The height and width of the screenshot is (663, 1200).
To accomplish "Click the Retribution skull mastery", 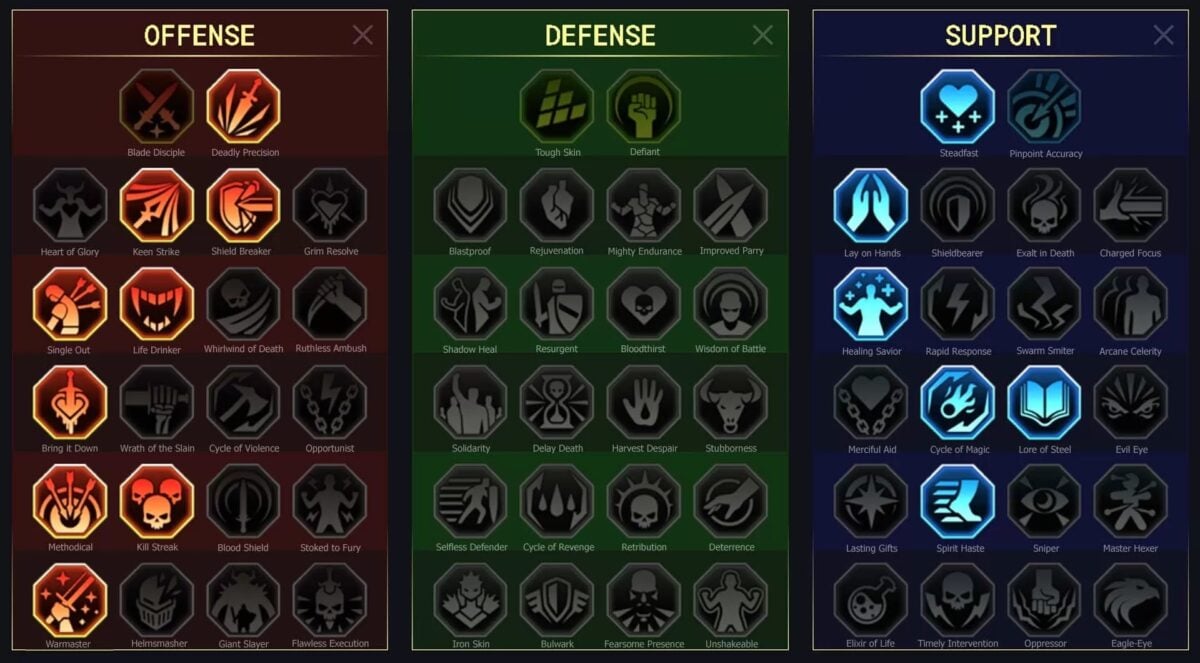I will click(x=644, y=501).
